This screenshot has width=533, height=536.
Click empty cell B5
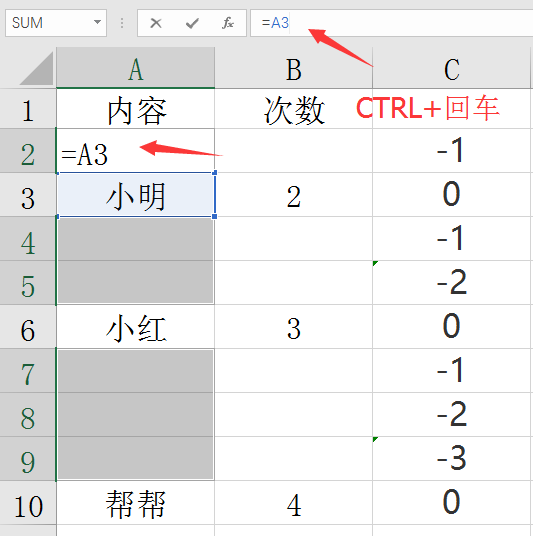coord(293,283)
